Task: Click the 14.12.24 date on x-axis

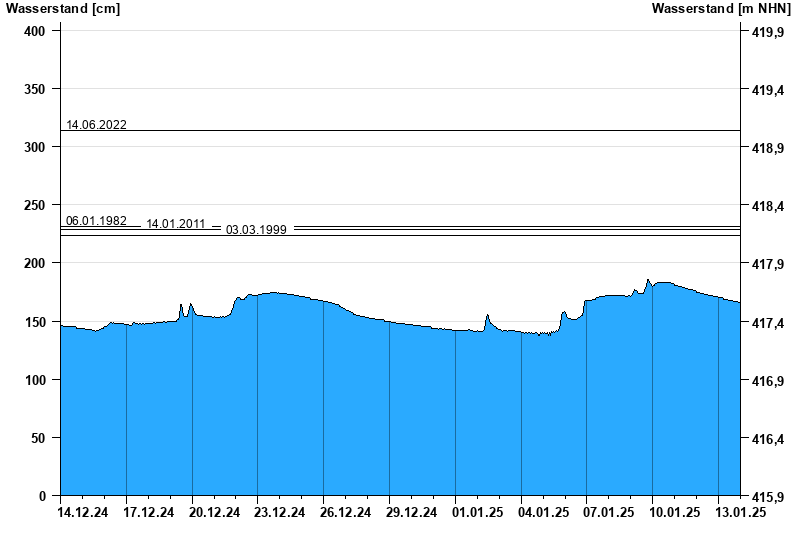Action: (x=83, y=513)
